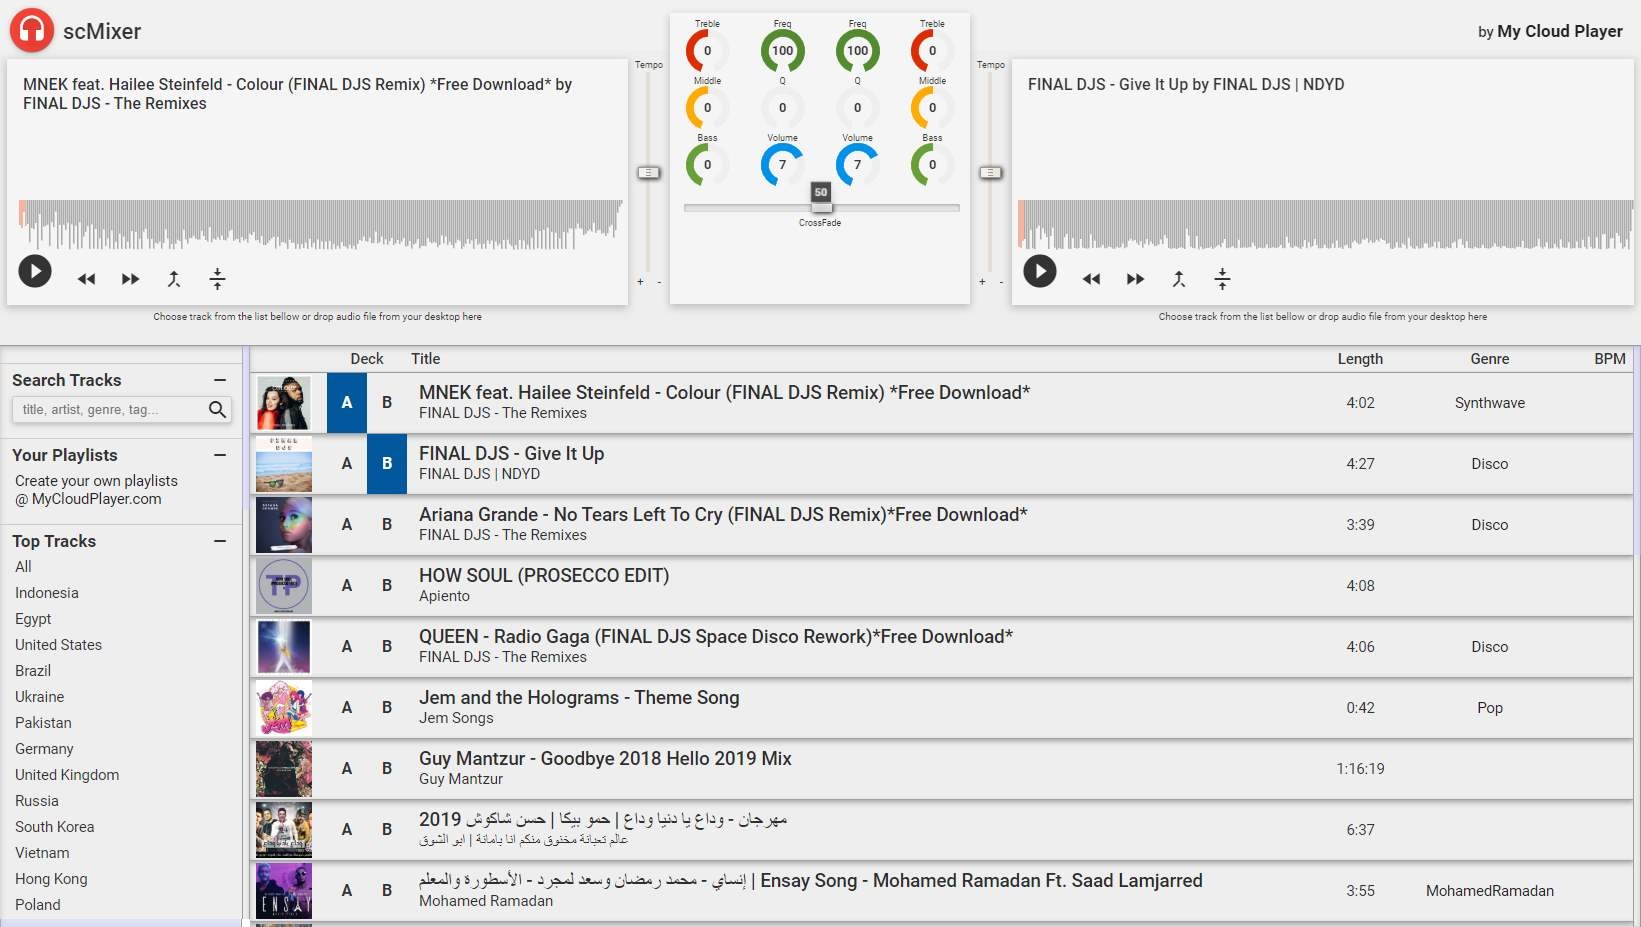Screen dimensions: 1641x927
Task: Select South Korea in Top Tracks
Action: click(55, 827)
